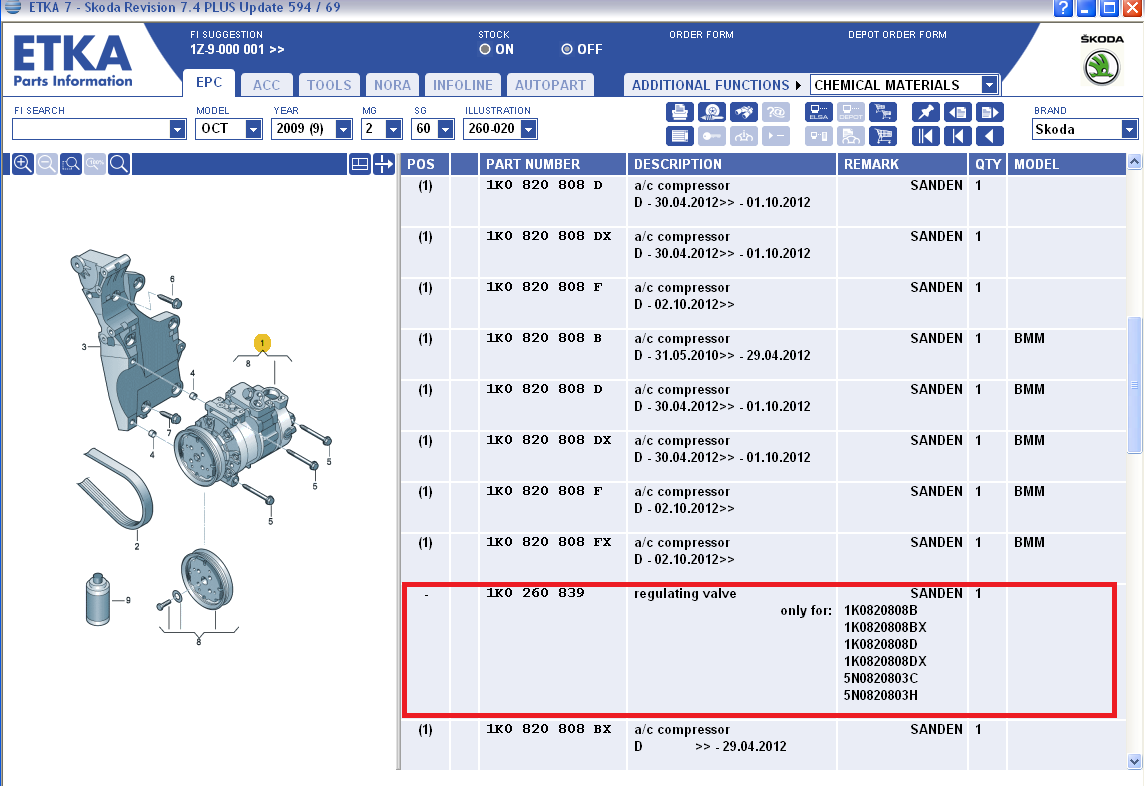Switch to the EPC tab

pyautogui.click(x=209, y=83)
